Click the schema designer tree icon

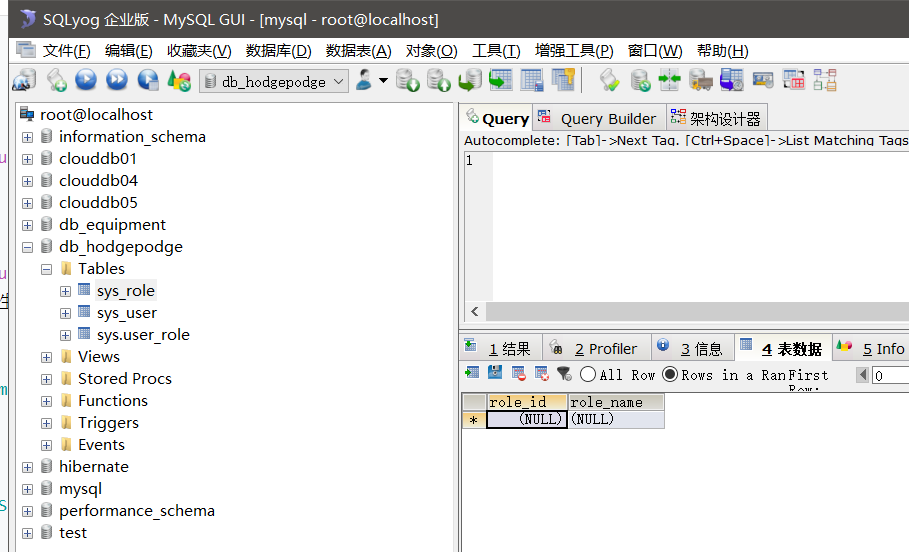(x=825, y=80)
